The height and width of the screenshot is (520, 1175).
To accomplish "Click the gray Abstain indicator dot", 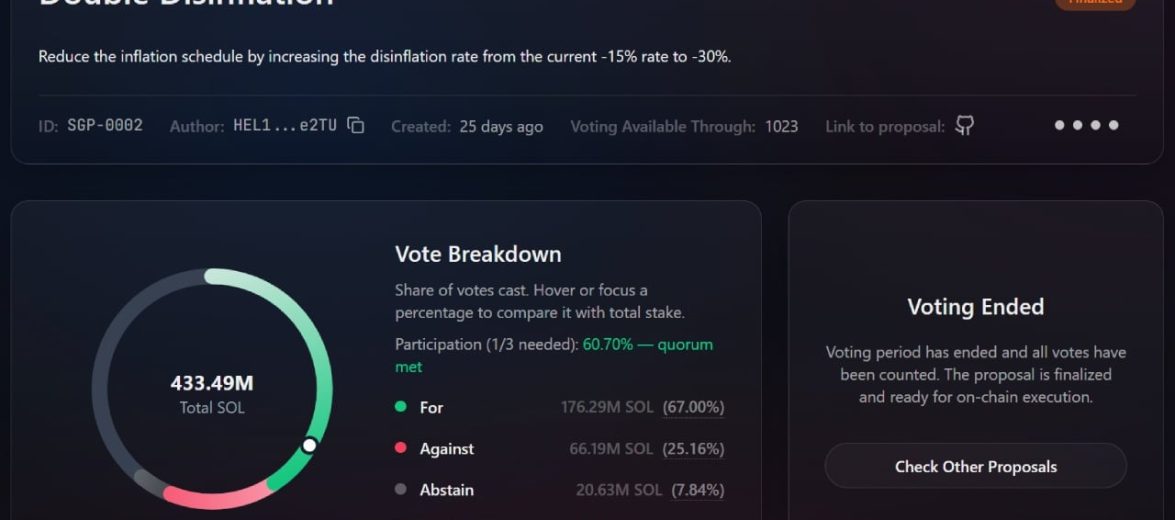I will pyautogui.click(x=401, y=489).
